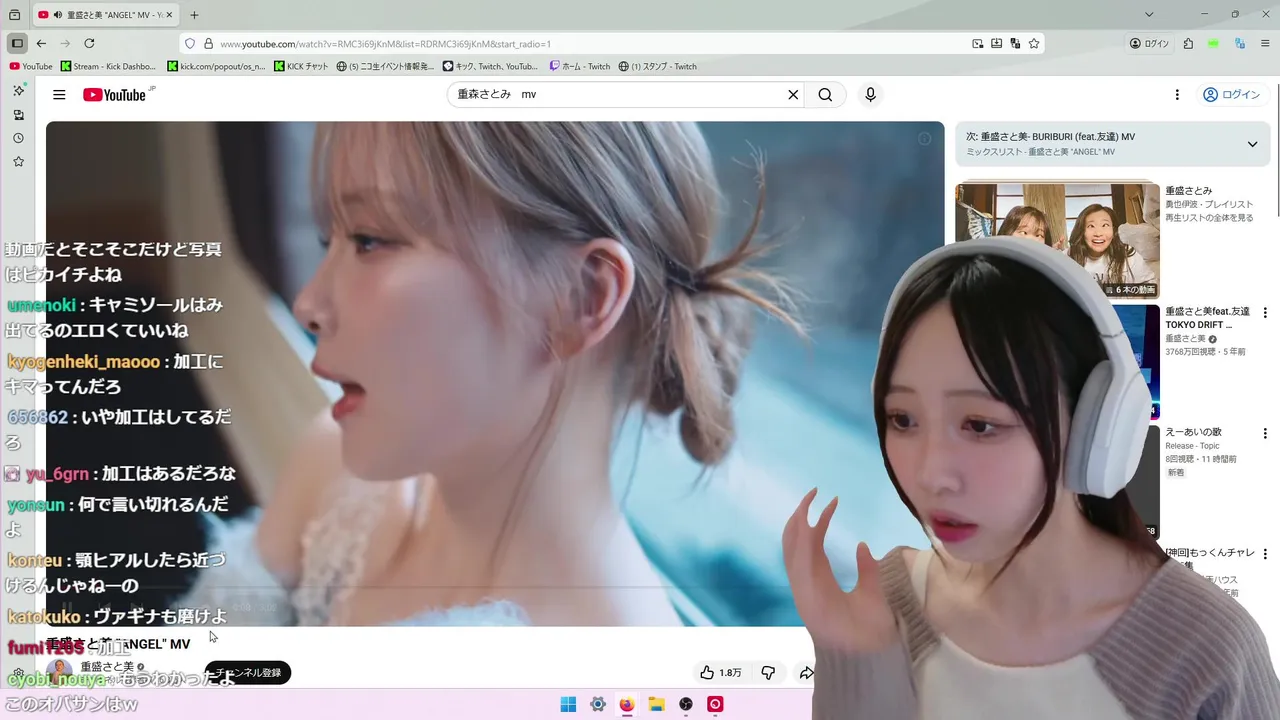Switch to Firefox in the taskbar
Screen dimensions: 1280x720
(627, 704)
